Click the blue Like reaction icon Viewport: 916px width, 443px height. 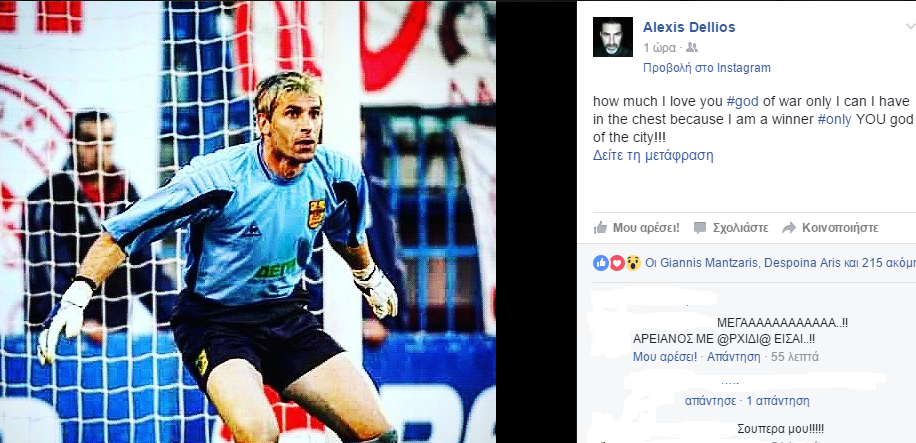(601, 263)
